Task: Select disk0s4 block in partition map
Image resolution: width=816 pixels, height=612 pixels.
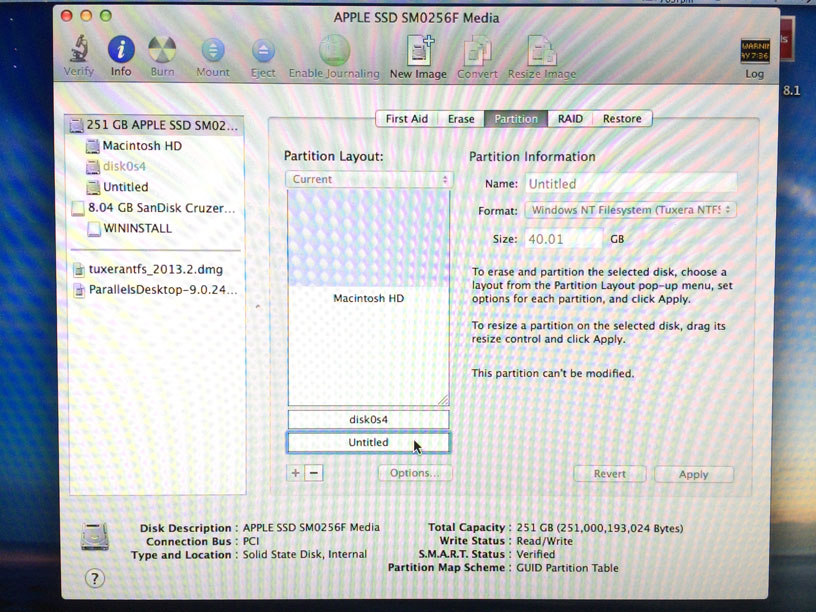Action: coord(368,419)
